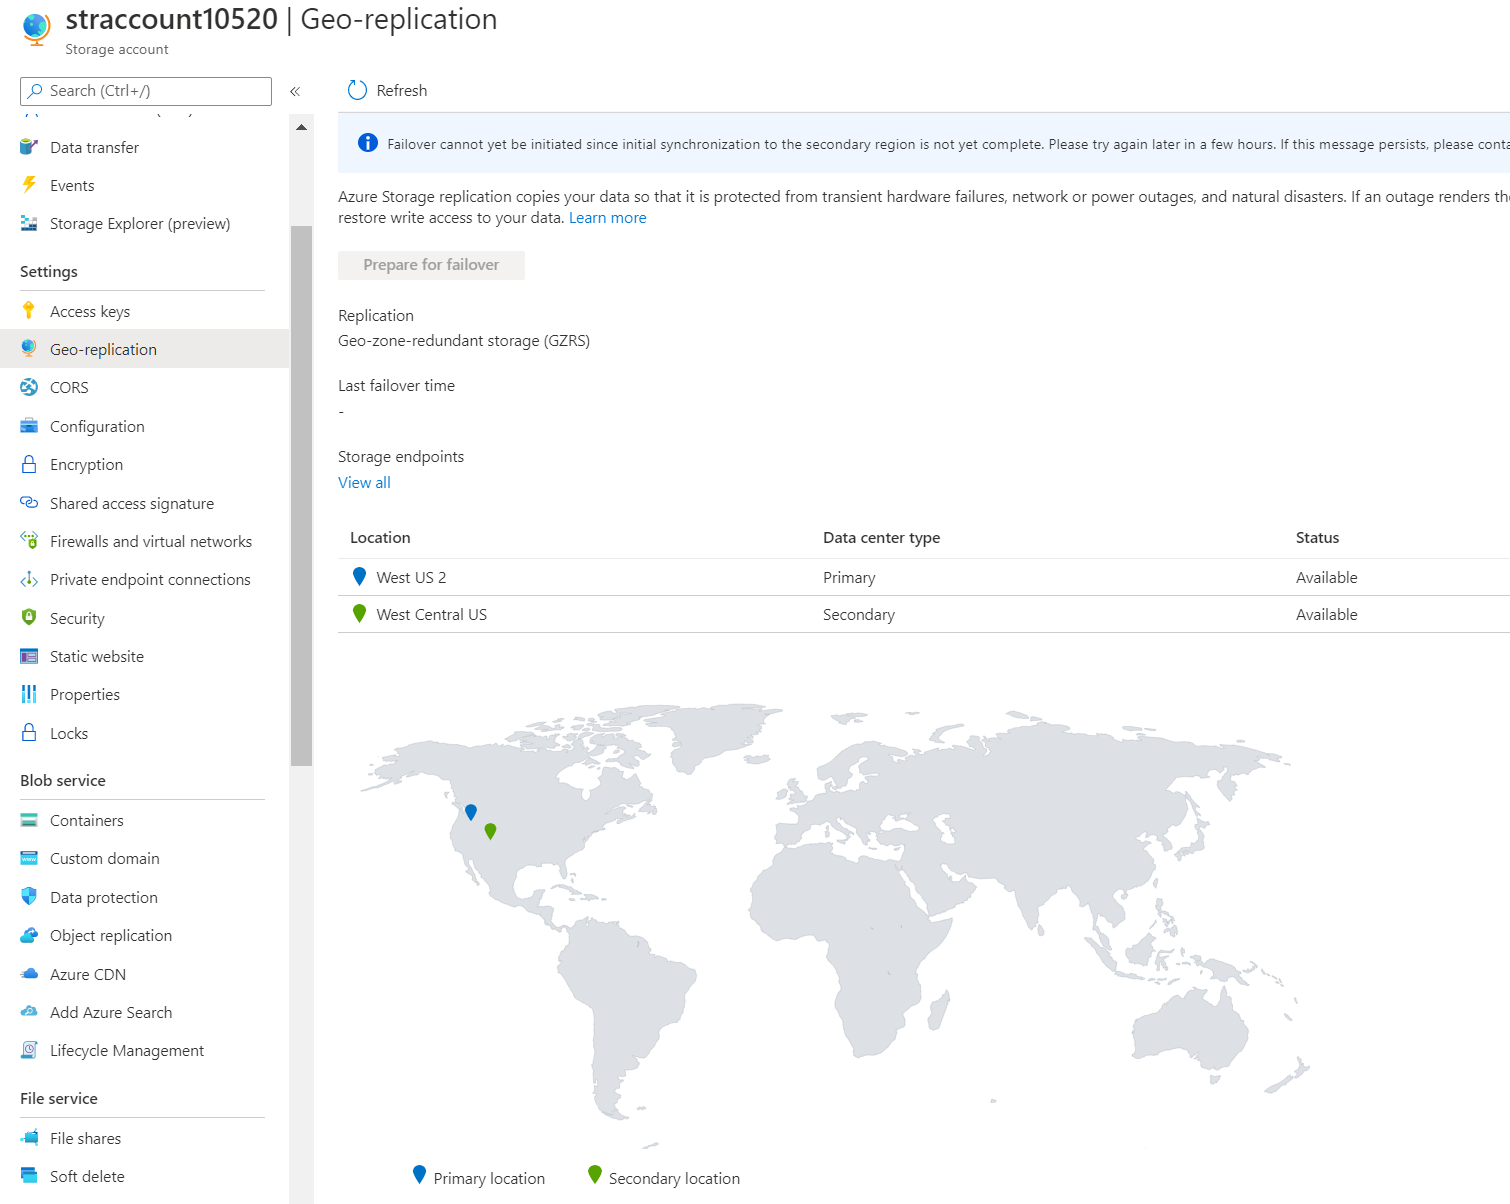Click the Primary data center type cell
1510x1204 pixels.
click(x=849, y=577)
